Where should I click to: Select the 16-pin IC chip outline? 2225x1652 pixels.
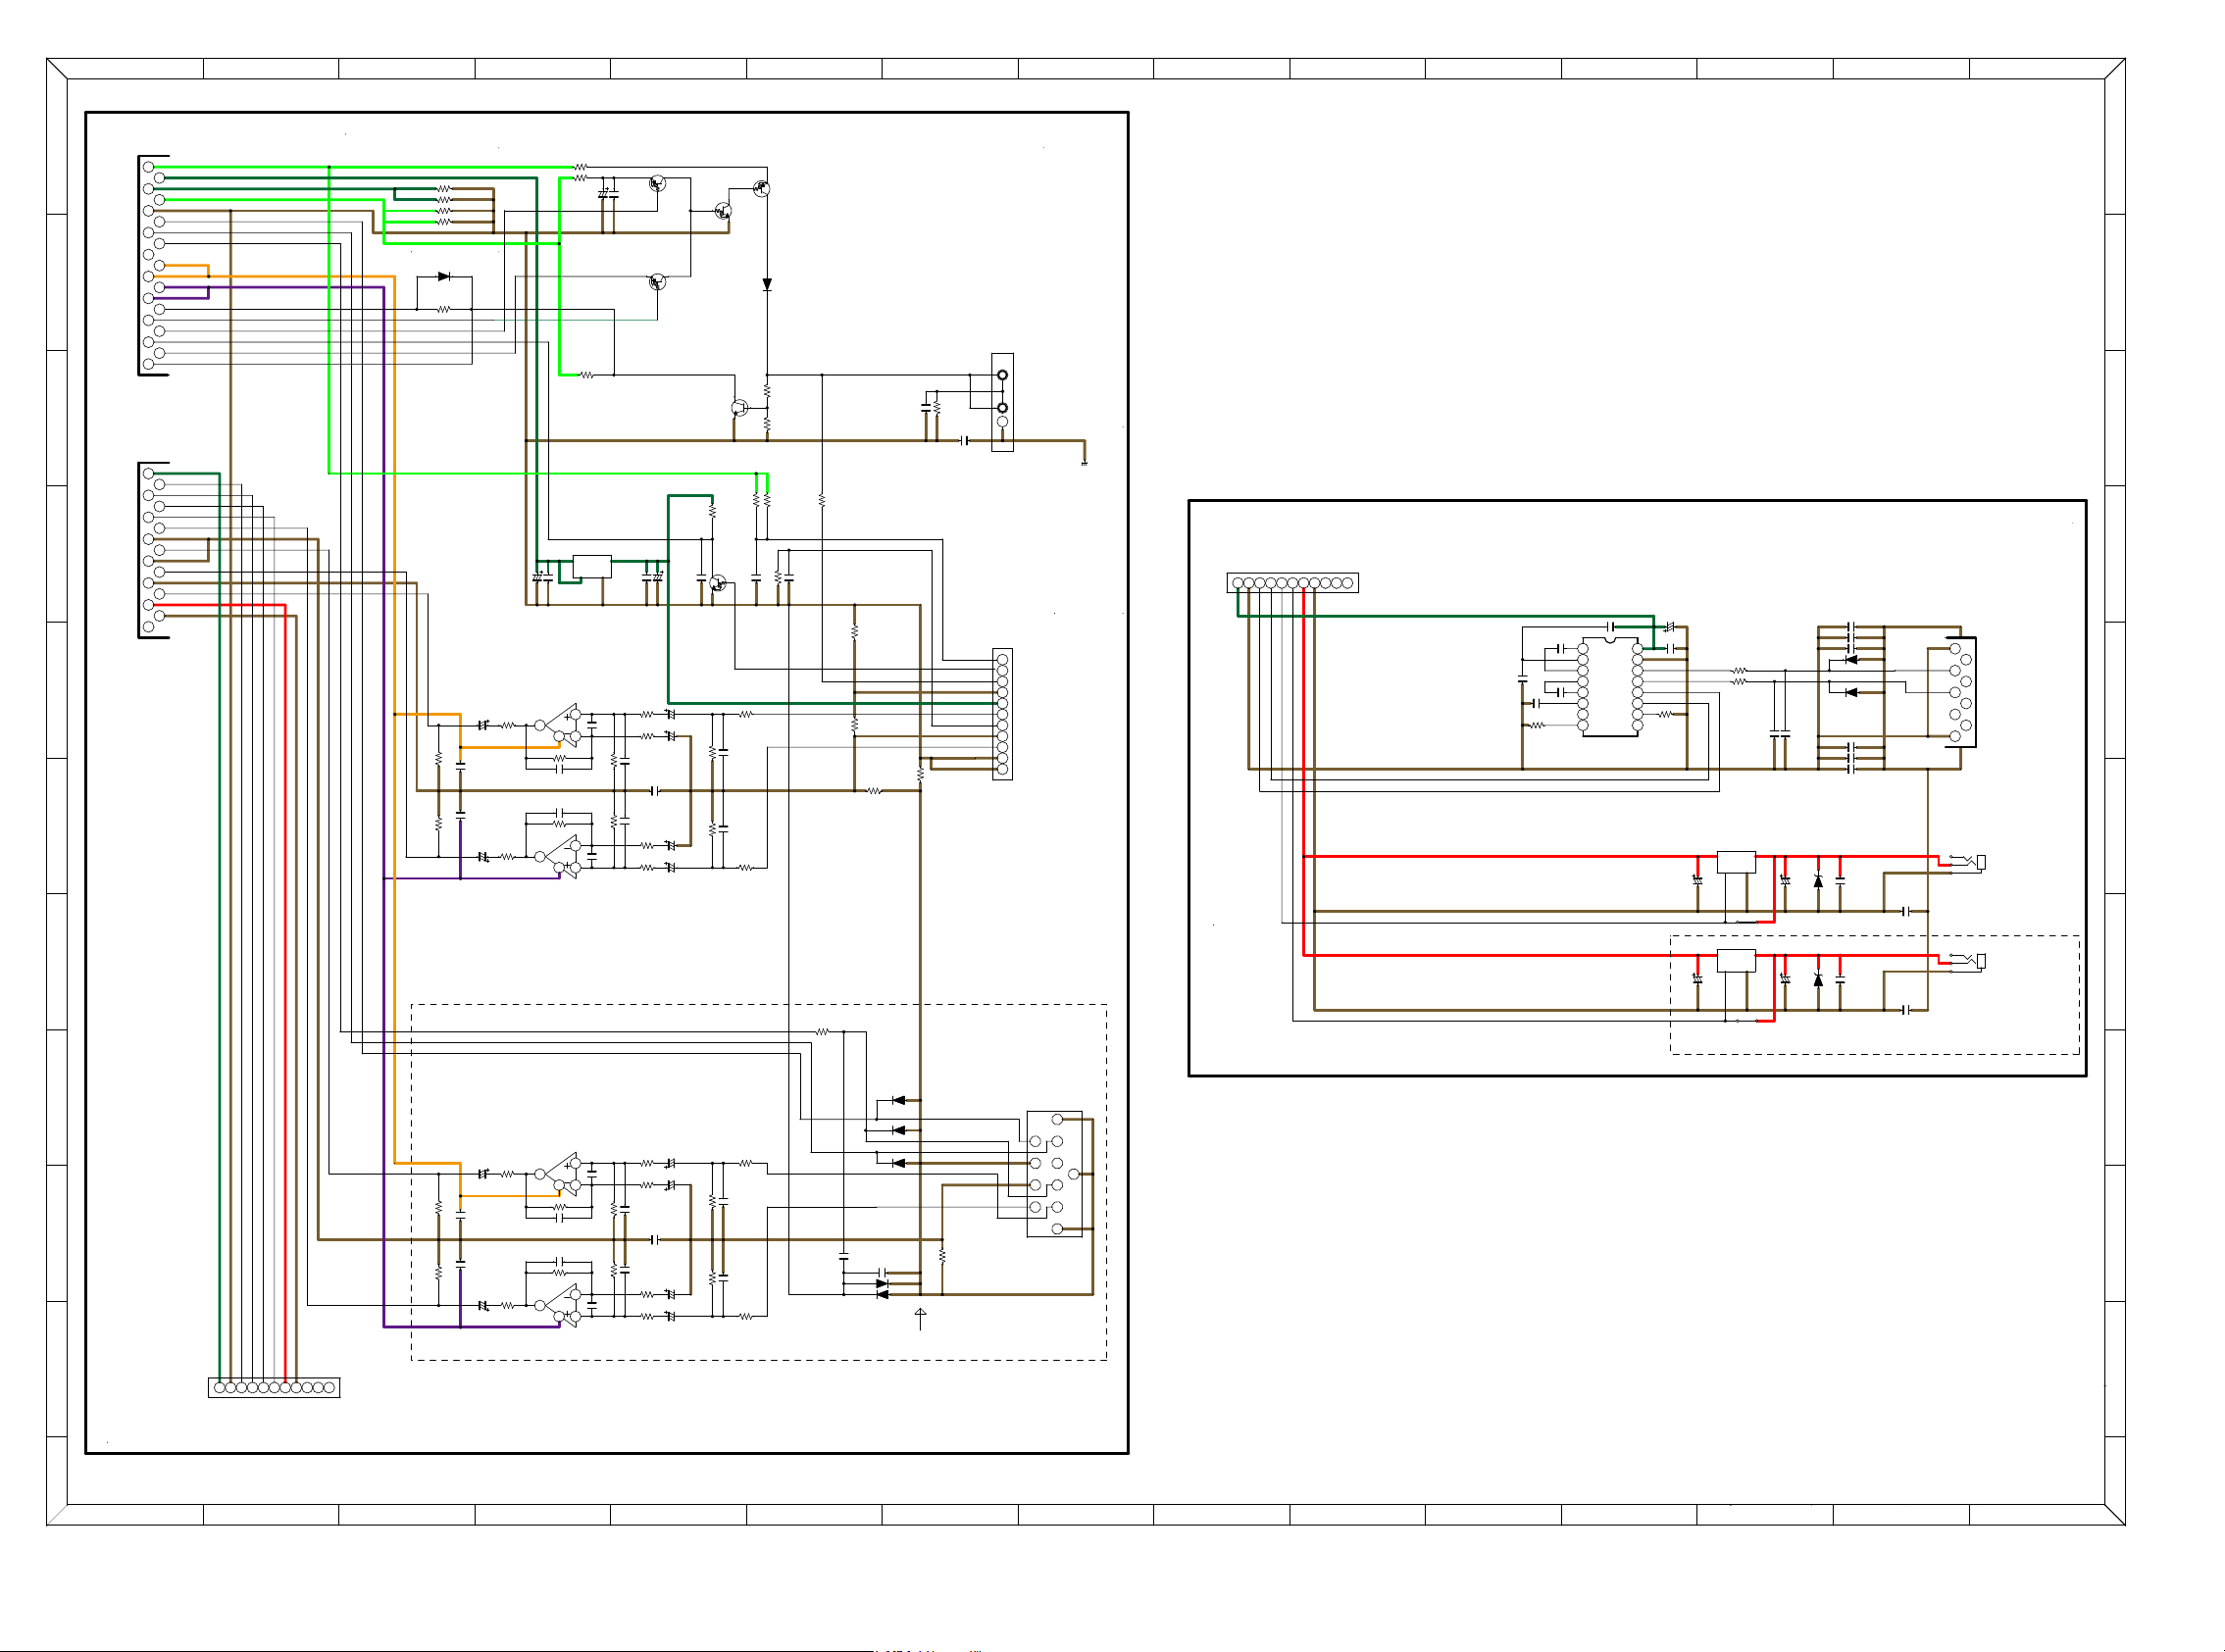click(x=1609, y=687)
